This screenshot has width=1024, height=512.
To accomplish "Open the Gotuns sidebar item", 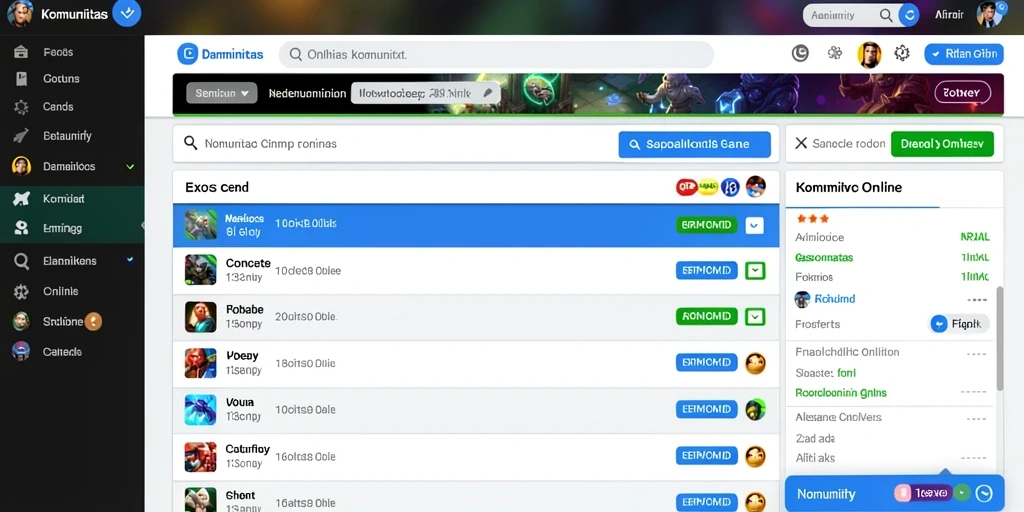I will pyautogui.click(x=61, y=79).
